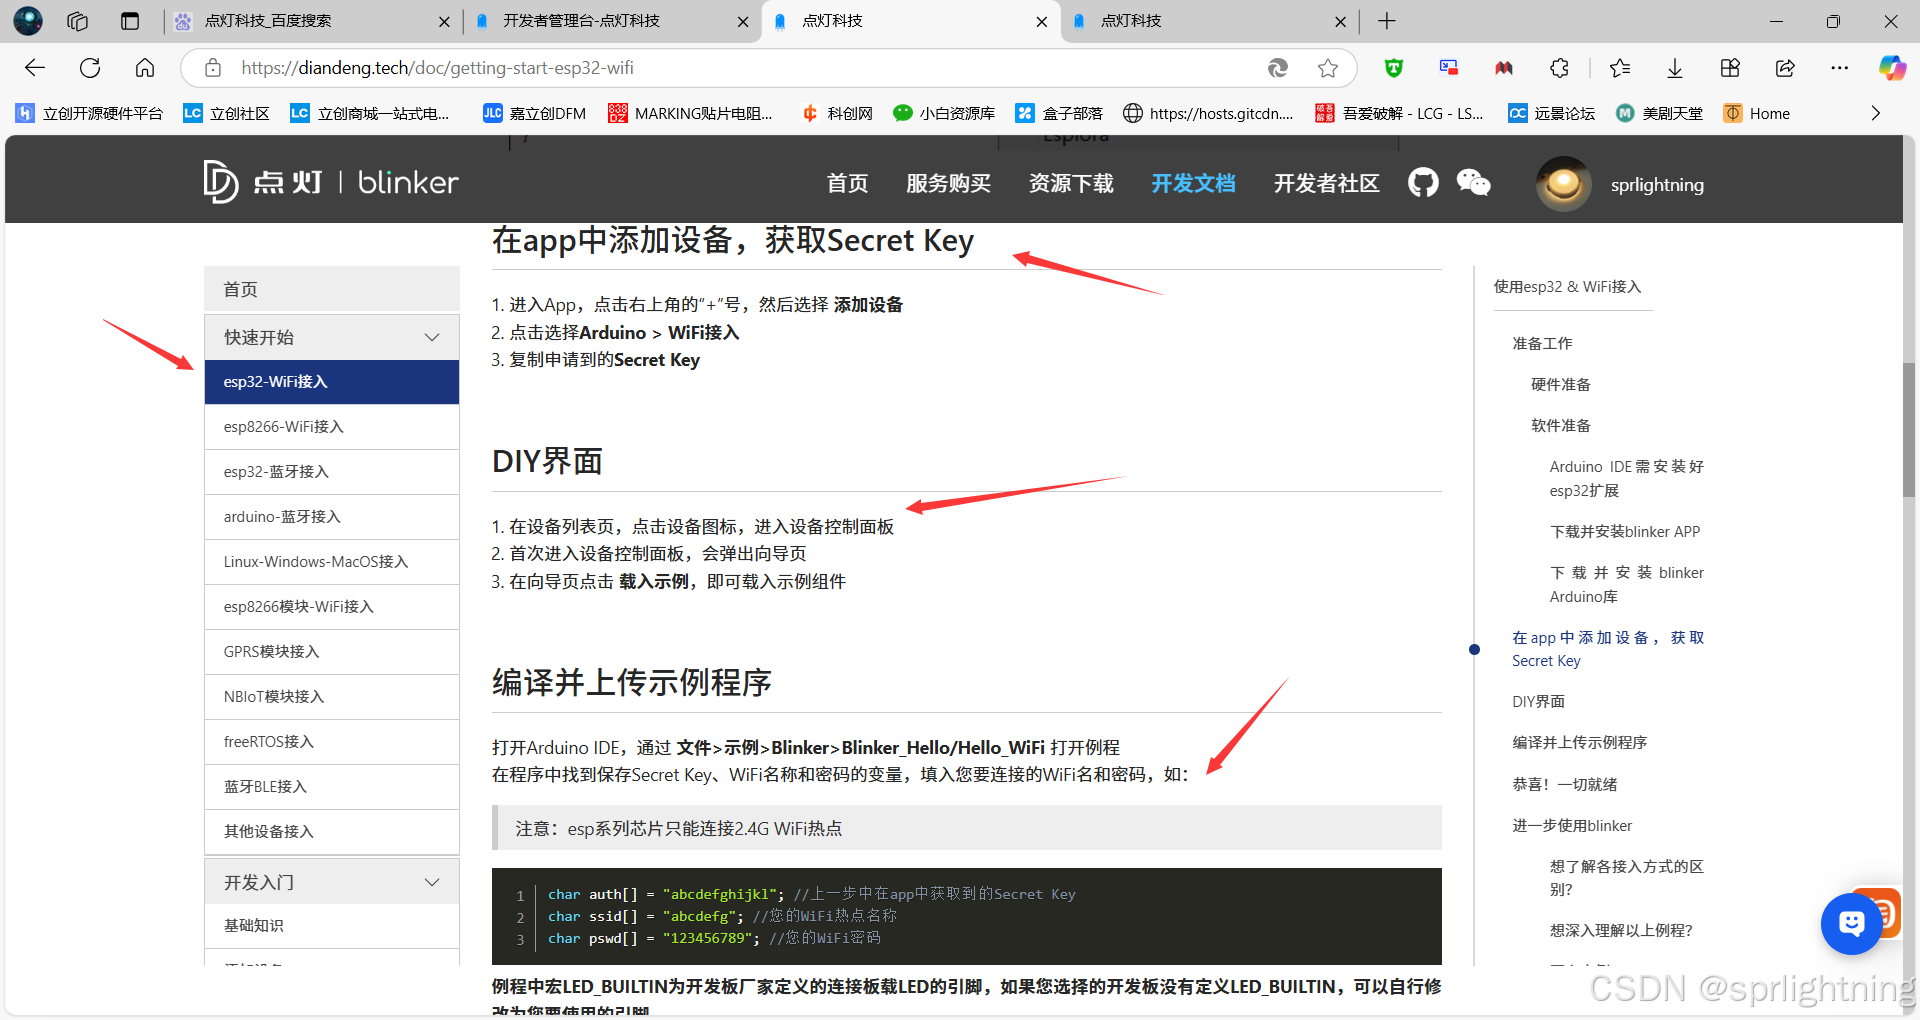Viewport: 1920px width, 1020px height.
Task: Open 嘉立创DFM bookmark
Action: pos(535,113)
